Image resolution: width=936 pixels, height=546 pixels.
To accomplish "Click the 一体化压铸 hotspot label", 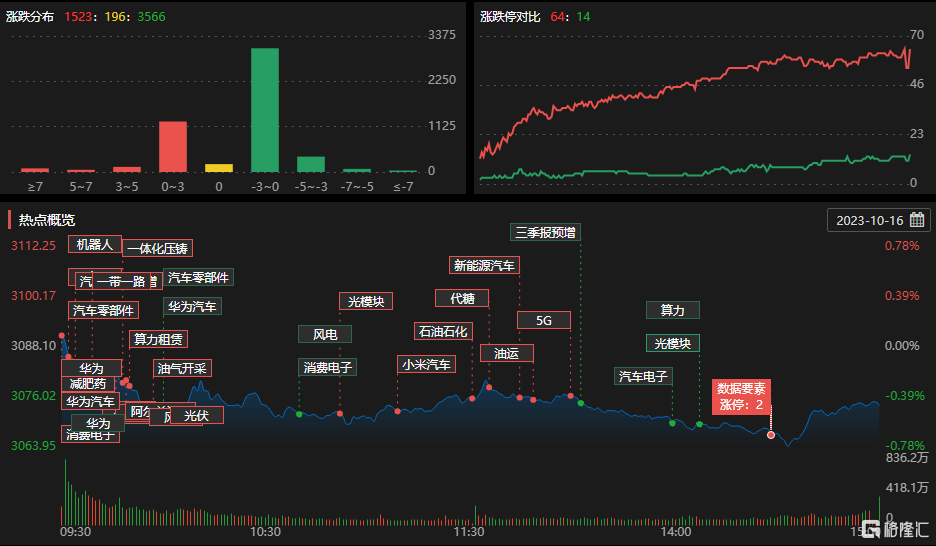I will click(157, 248).
